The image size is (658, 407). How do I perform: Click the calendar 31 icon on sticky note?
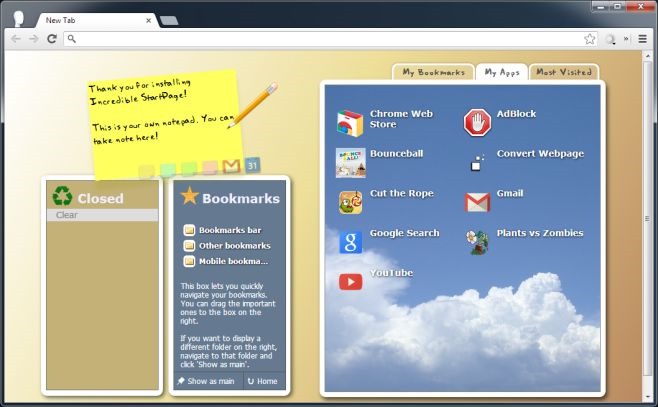click(x=252, y=165)
